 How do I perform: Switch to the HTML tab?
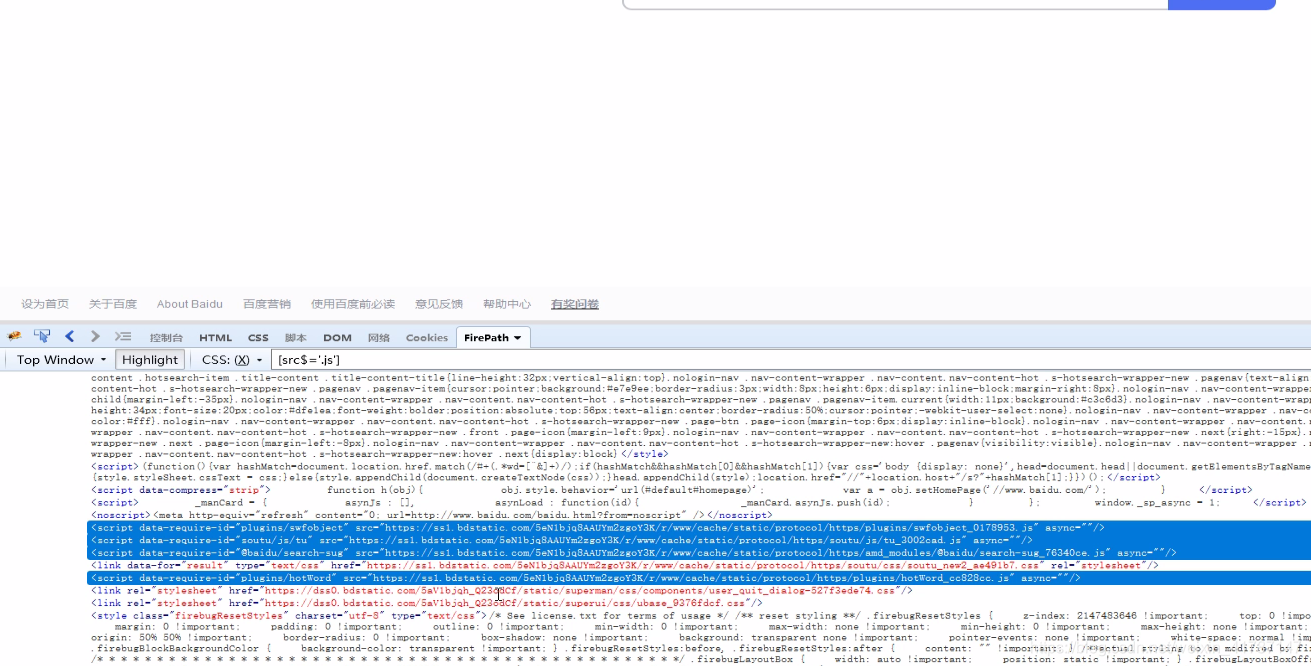tap(215, 338)
